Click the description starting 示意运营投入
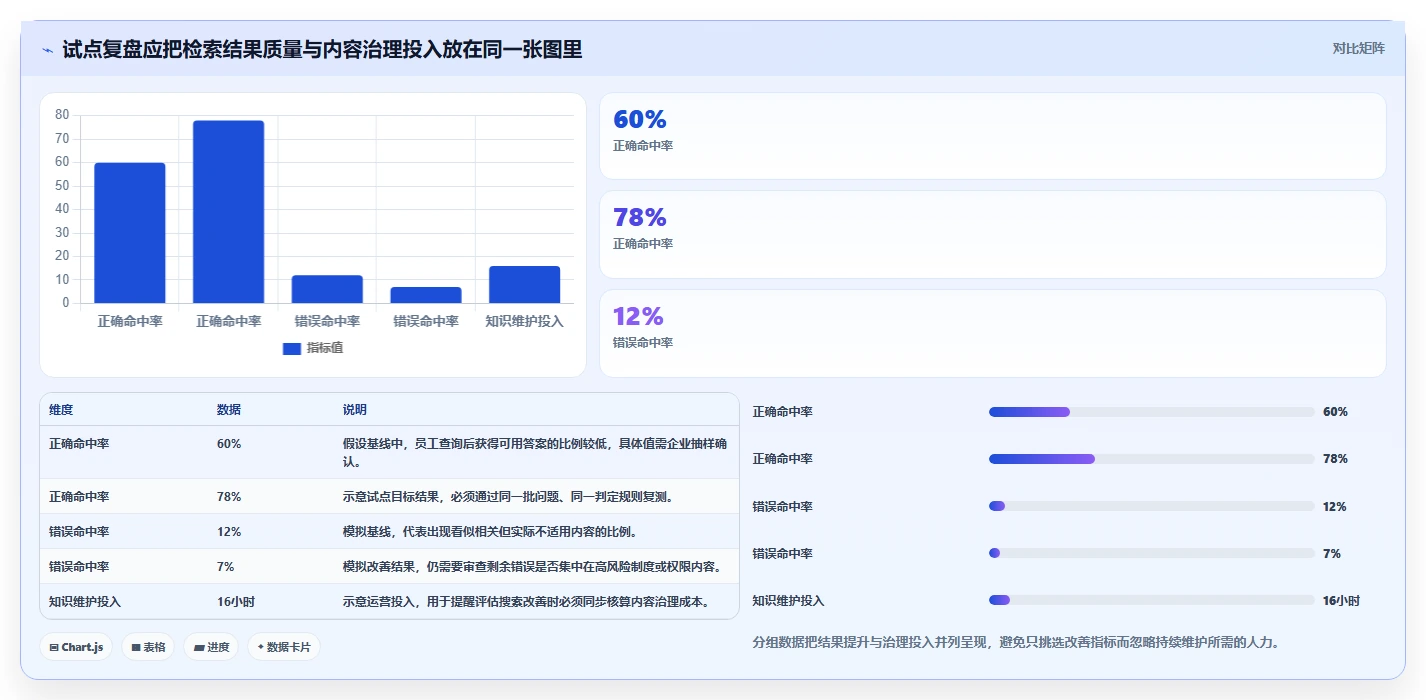Screen dimensions: 1426x700 pos(526,601)
